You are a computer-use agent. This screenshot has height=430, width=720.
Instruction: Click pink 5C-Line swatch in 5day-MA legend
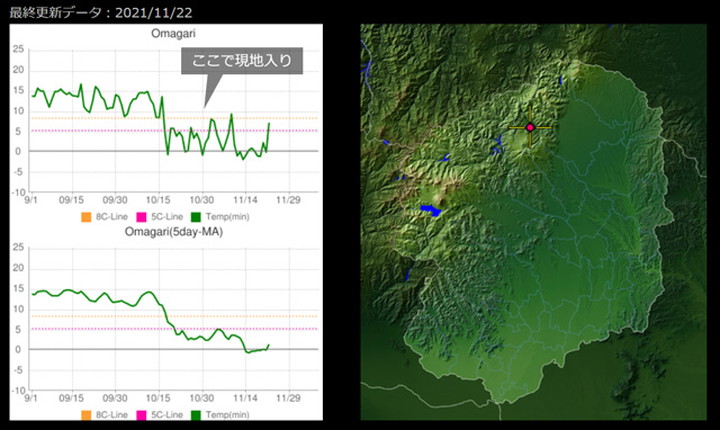click(141, 415)
